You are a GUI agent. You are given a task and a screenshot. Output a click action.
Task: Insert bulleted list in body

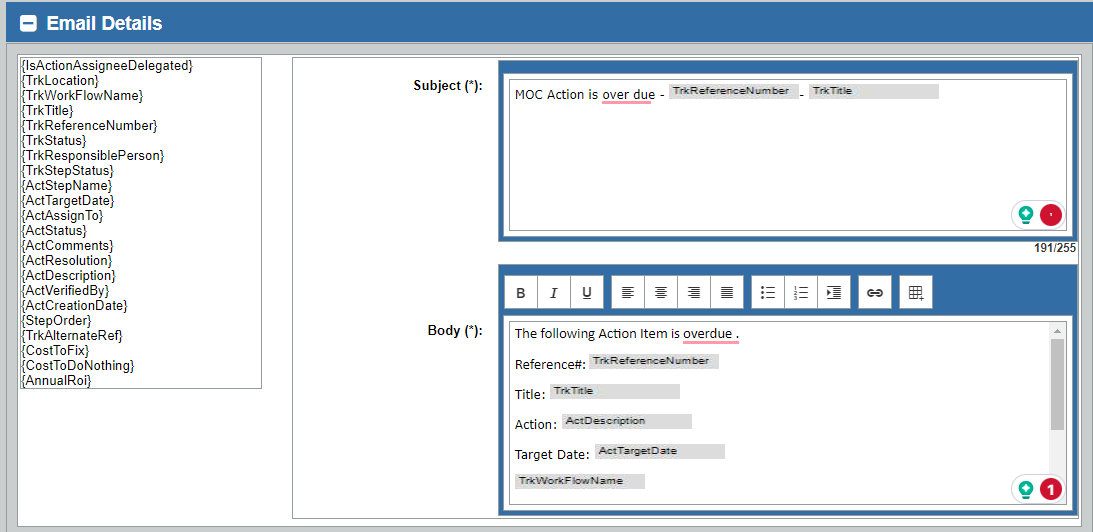point(768,293)
